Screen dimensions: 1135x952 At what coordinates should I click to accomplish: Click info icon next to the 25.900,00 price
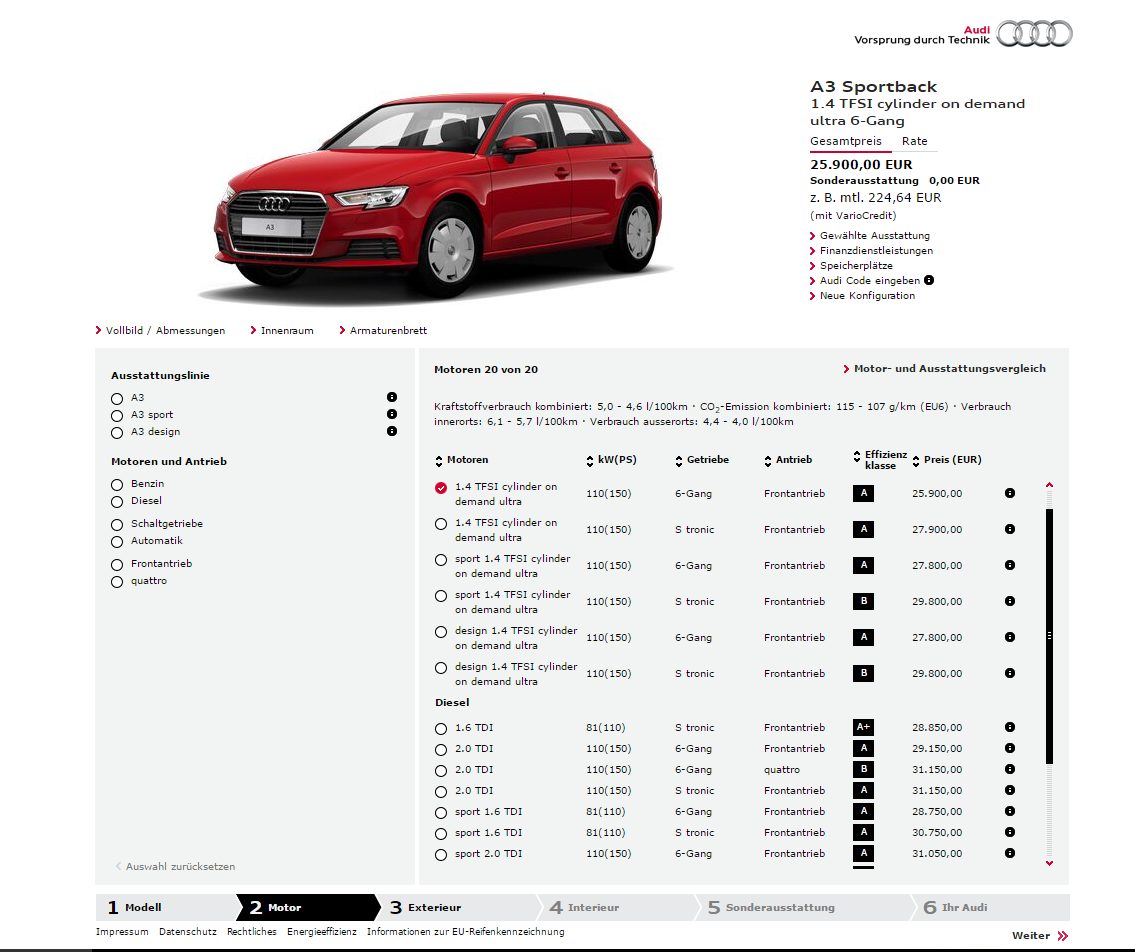point(1010,492)
